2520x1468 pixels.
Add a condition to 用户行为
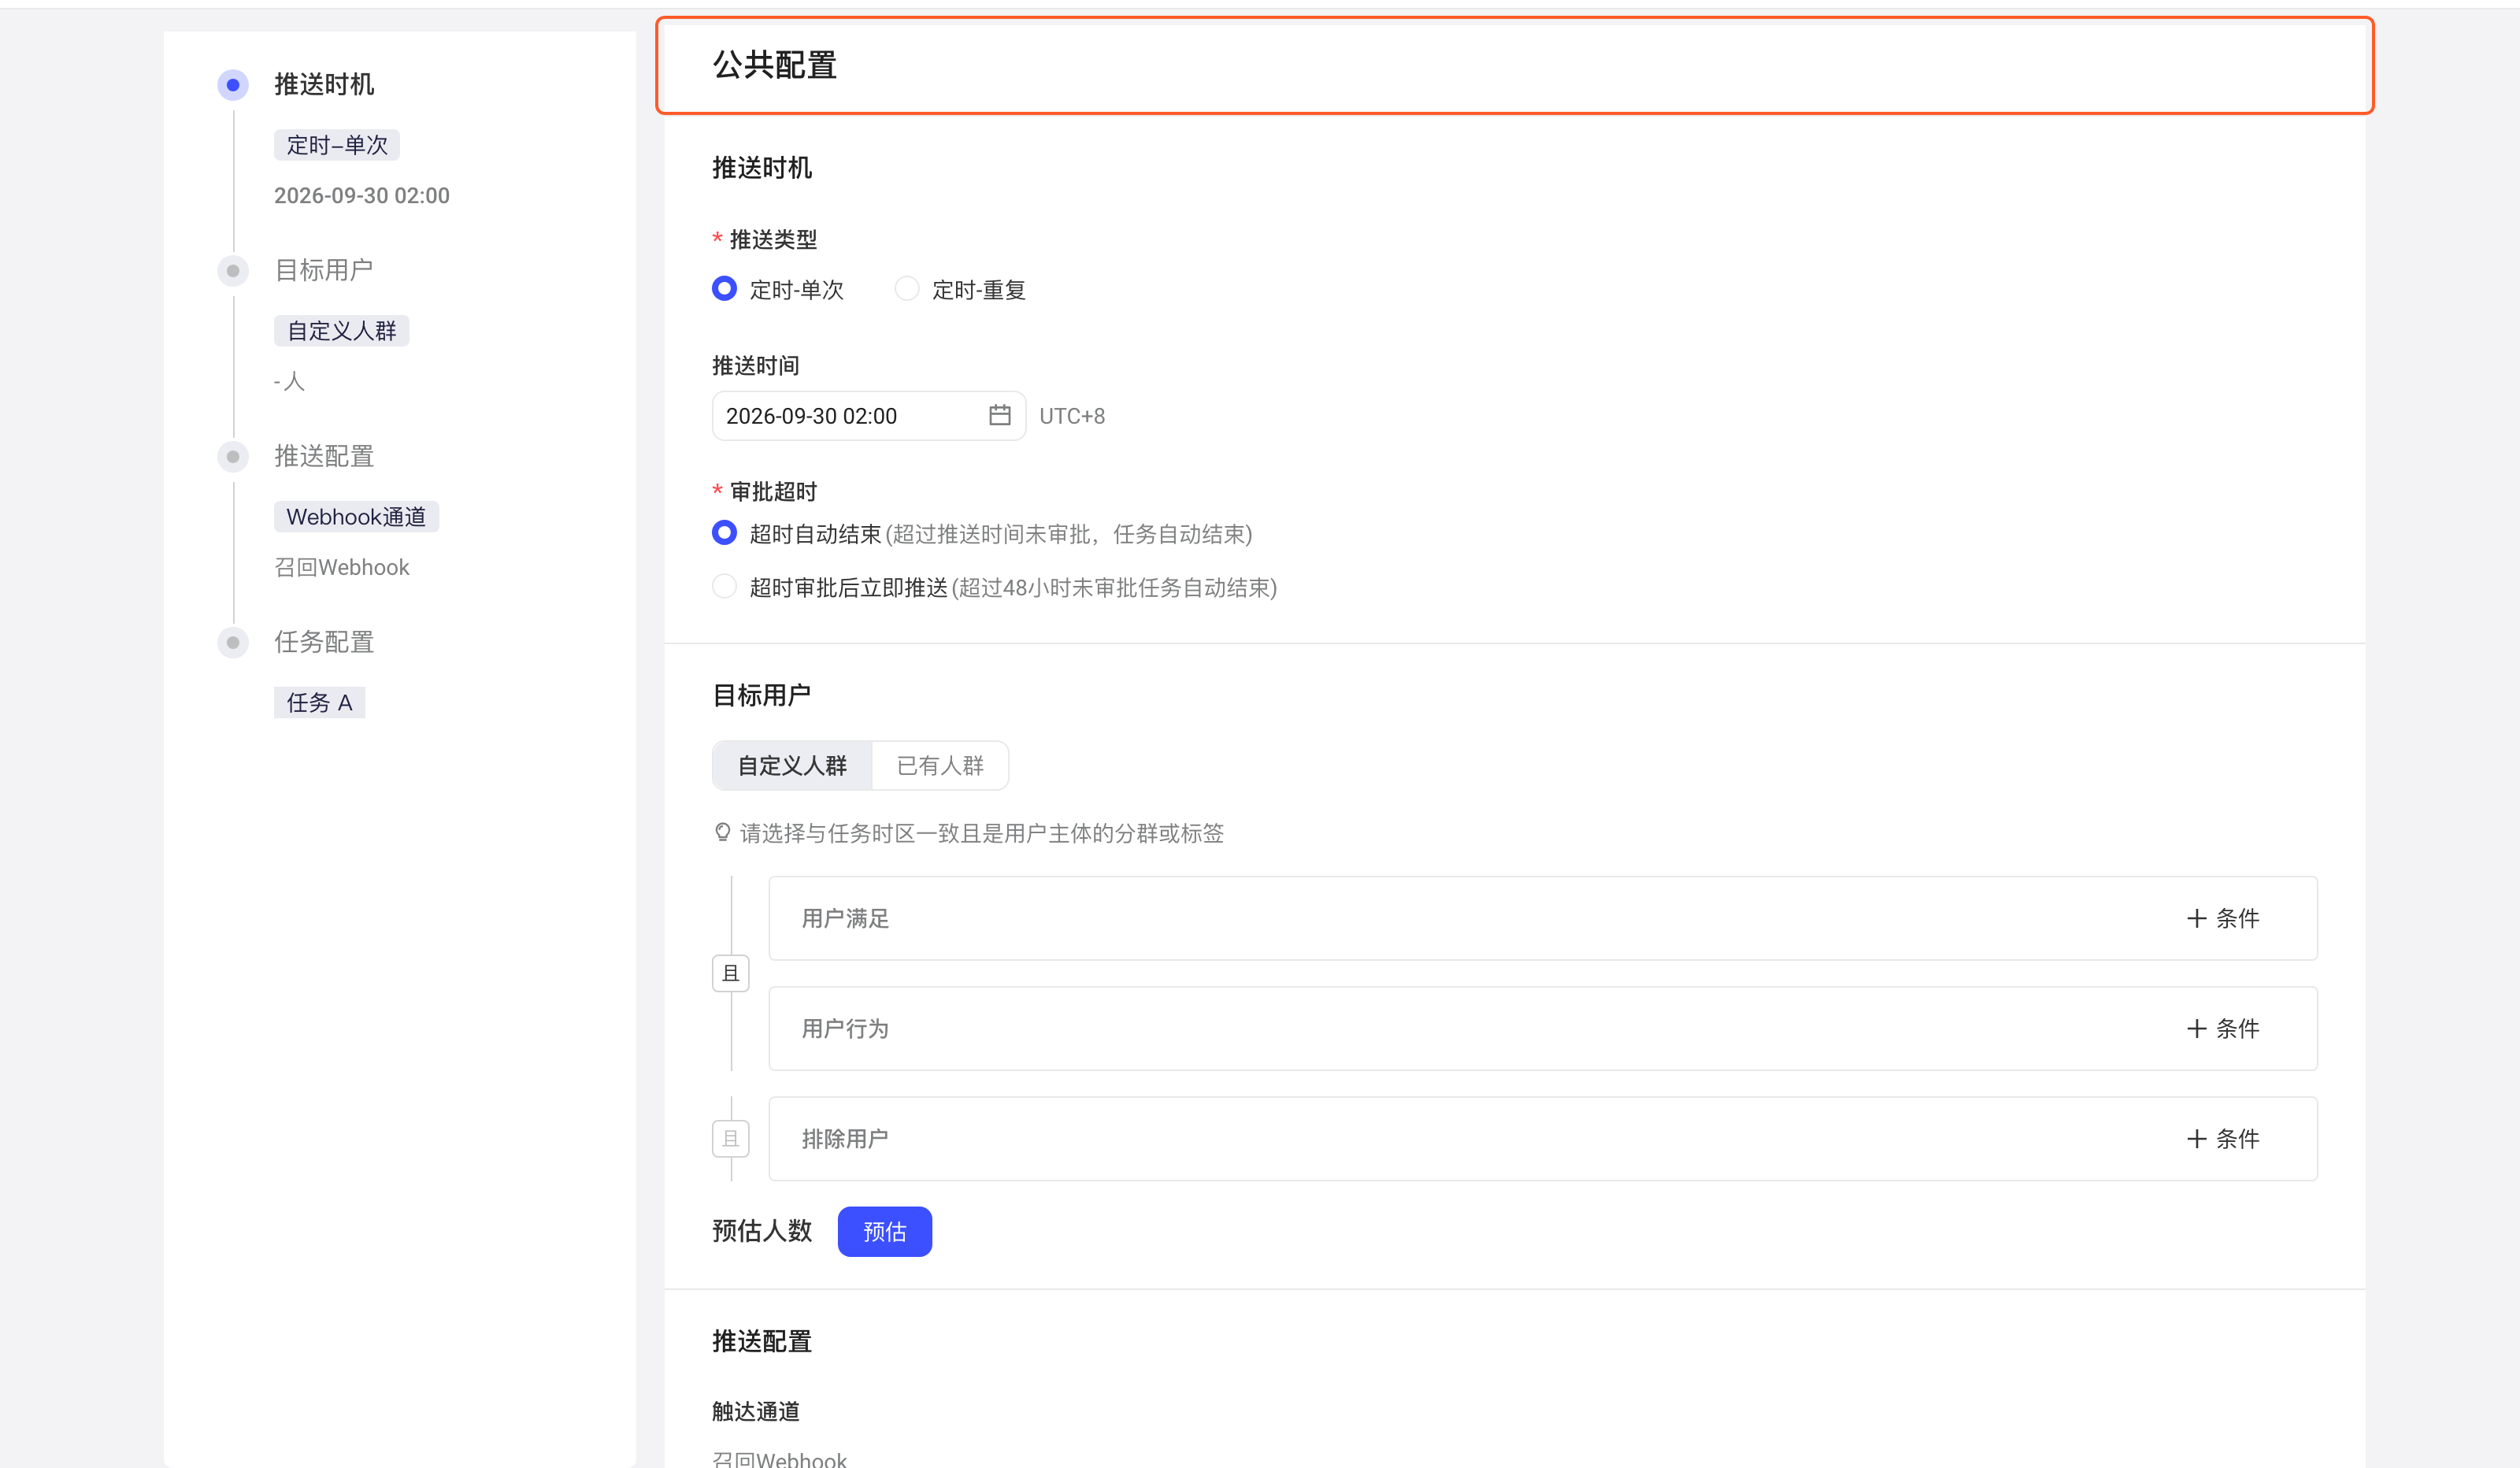tap(2223, 1028)
